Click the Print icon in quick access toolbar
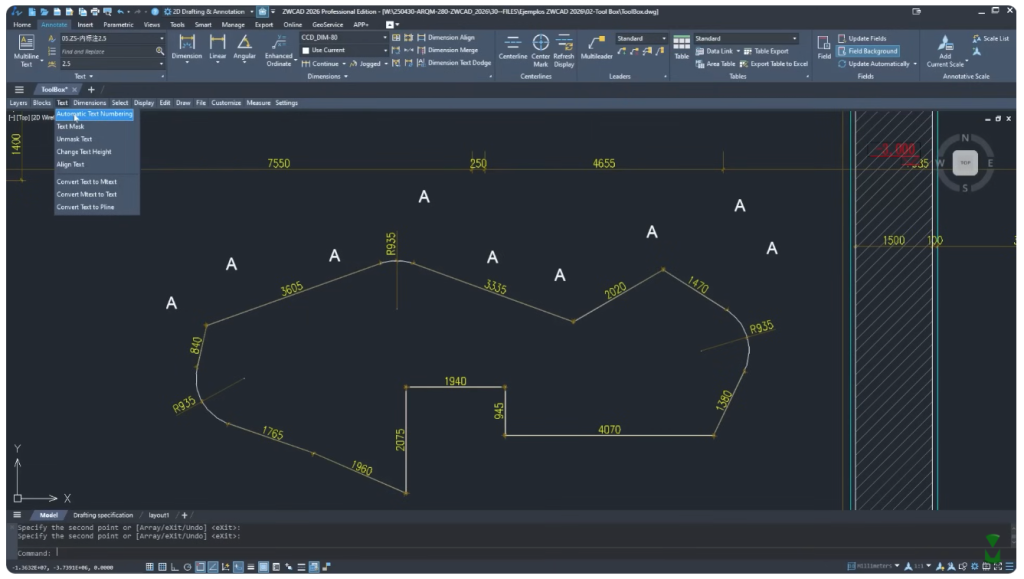 click(x=95, y=12)
